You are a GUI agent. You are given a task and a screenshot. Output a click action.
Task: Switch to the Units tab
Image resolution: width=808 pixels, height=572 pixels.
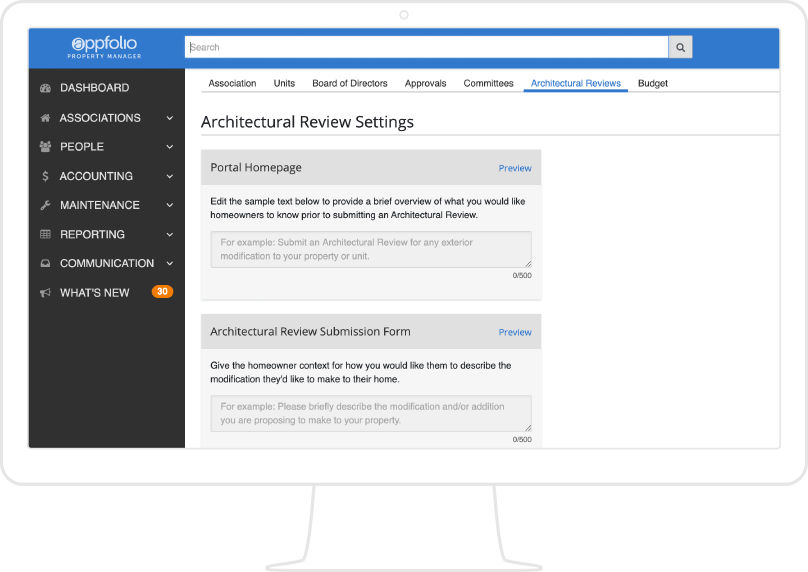(x=284, y=83)
